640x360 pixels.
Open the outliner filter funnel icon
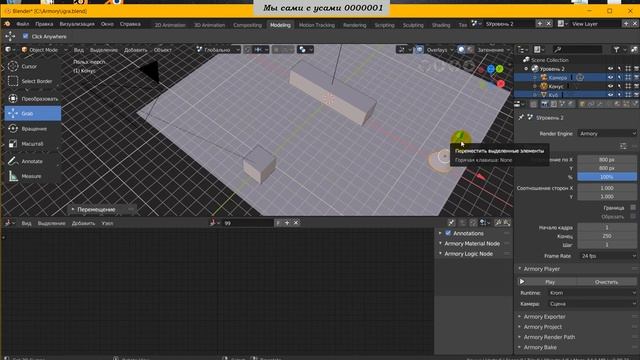(616, 50)
